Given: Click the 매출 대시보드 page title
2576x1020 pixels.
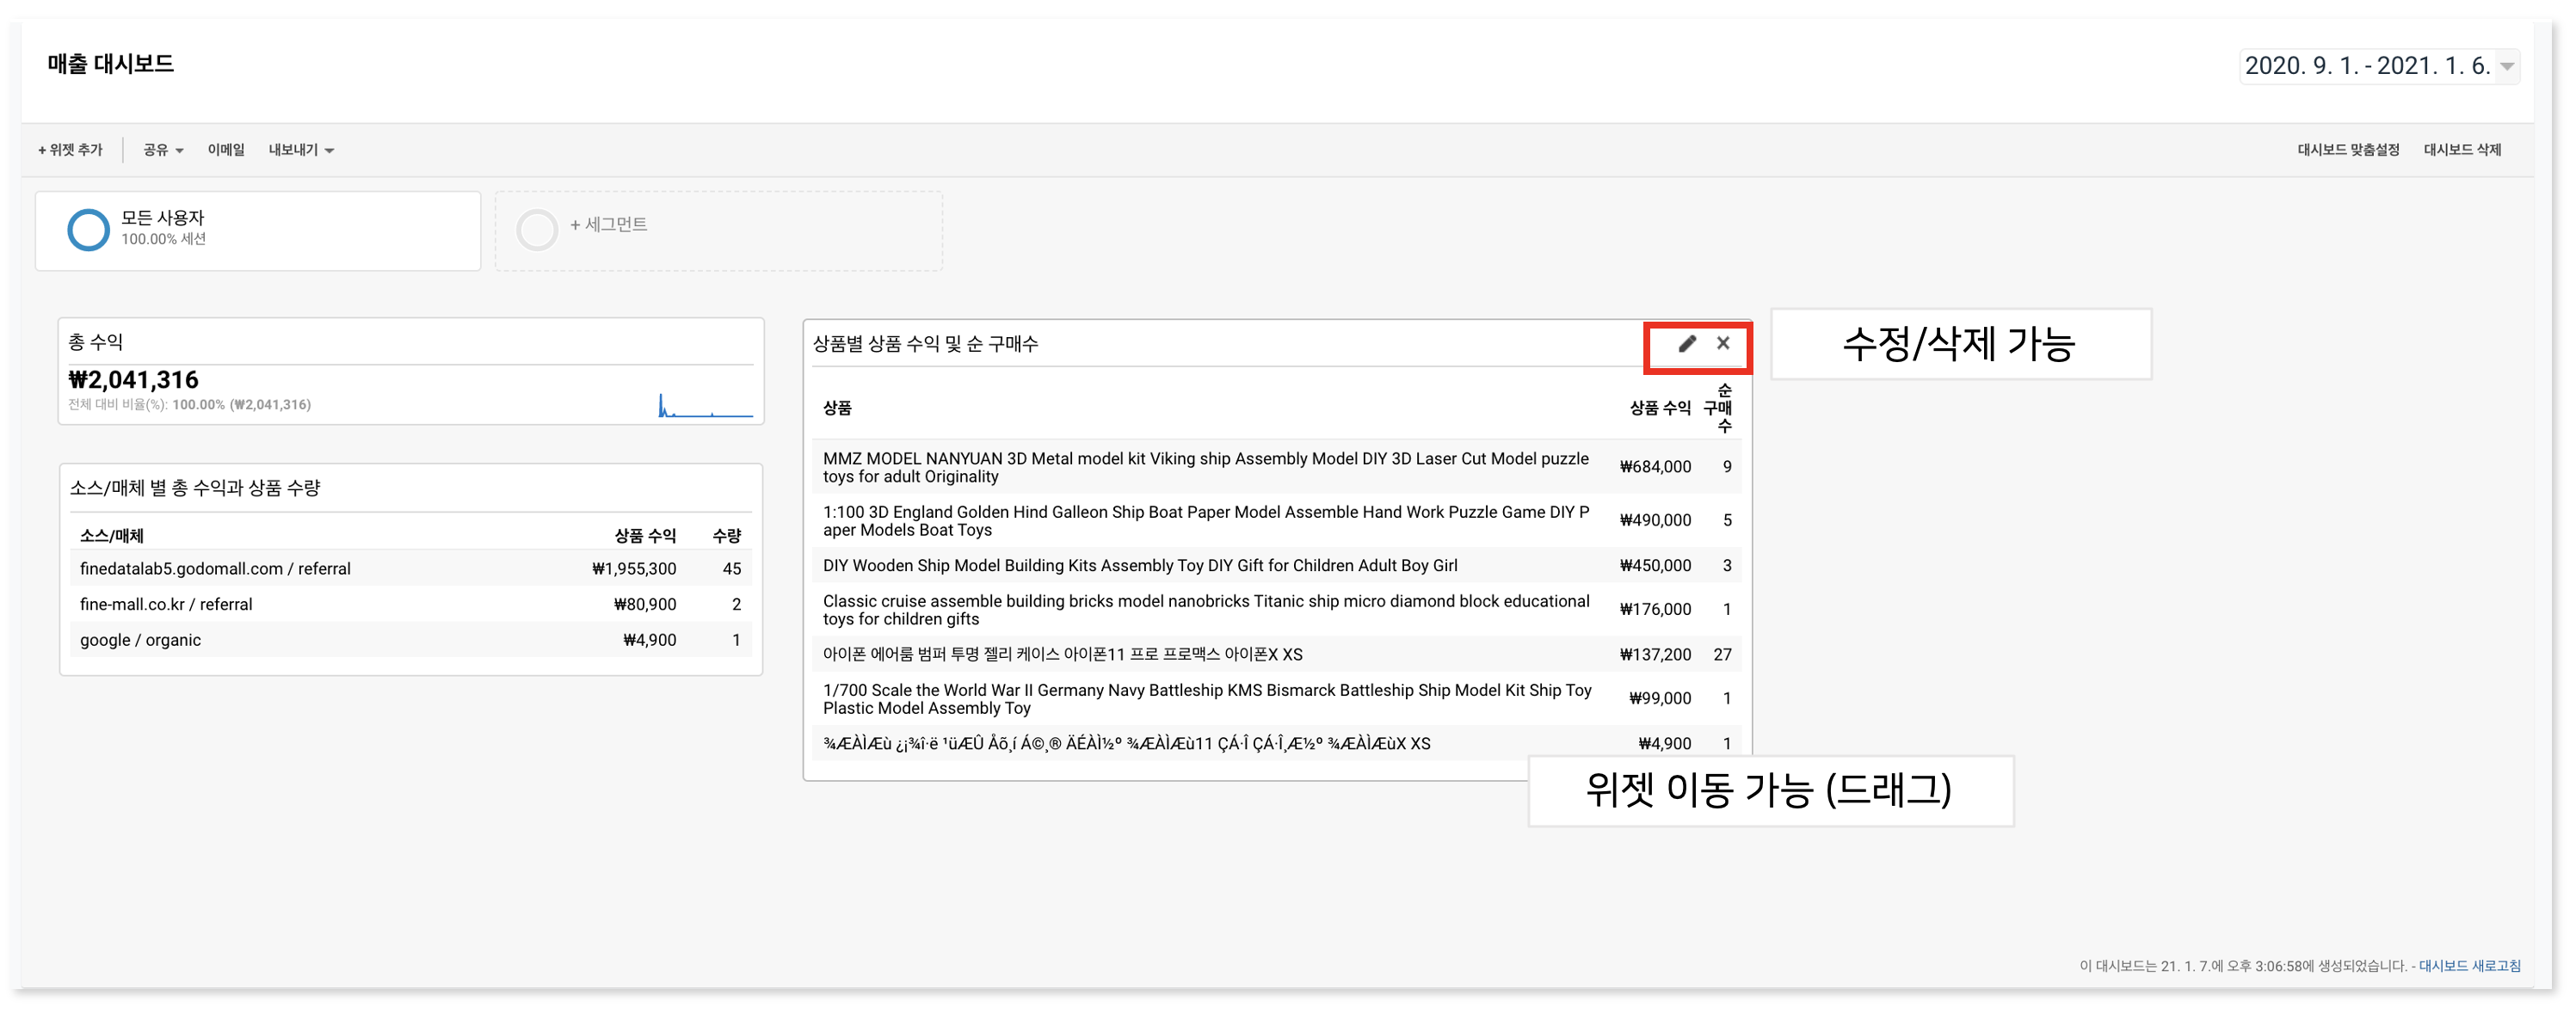Looking at the screenshot, I should pyautogui.click(x=110, y=64).
